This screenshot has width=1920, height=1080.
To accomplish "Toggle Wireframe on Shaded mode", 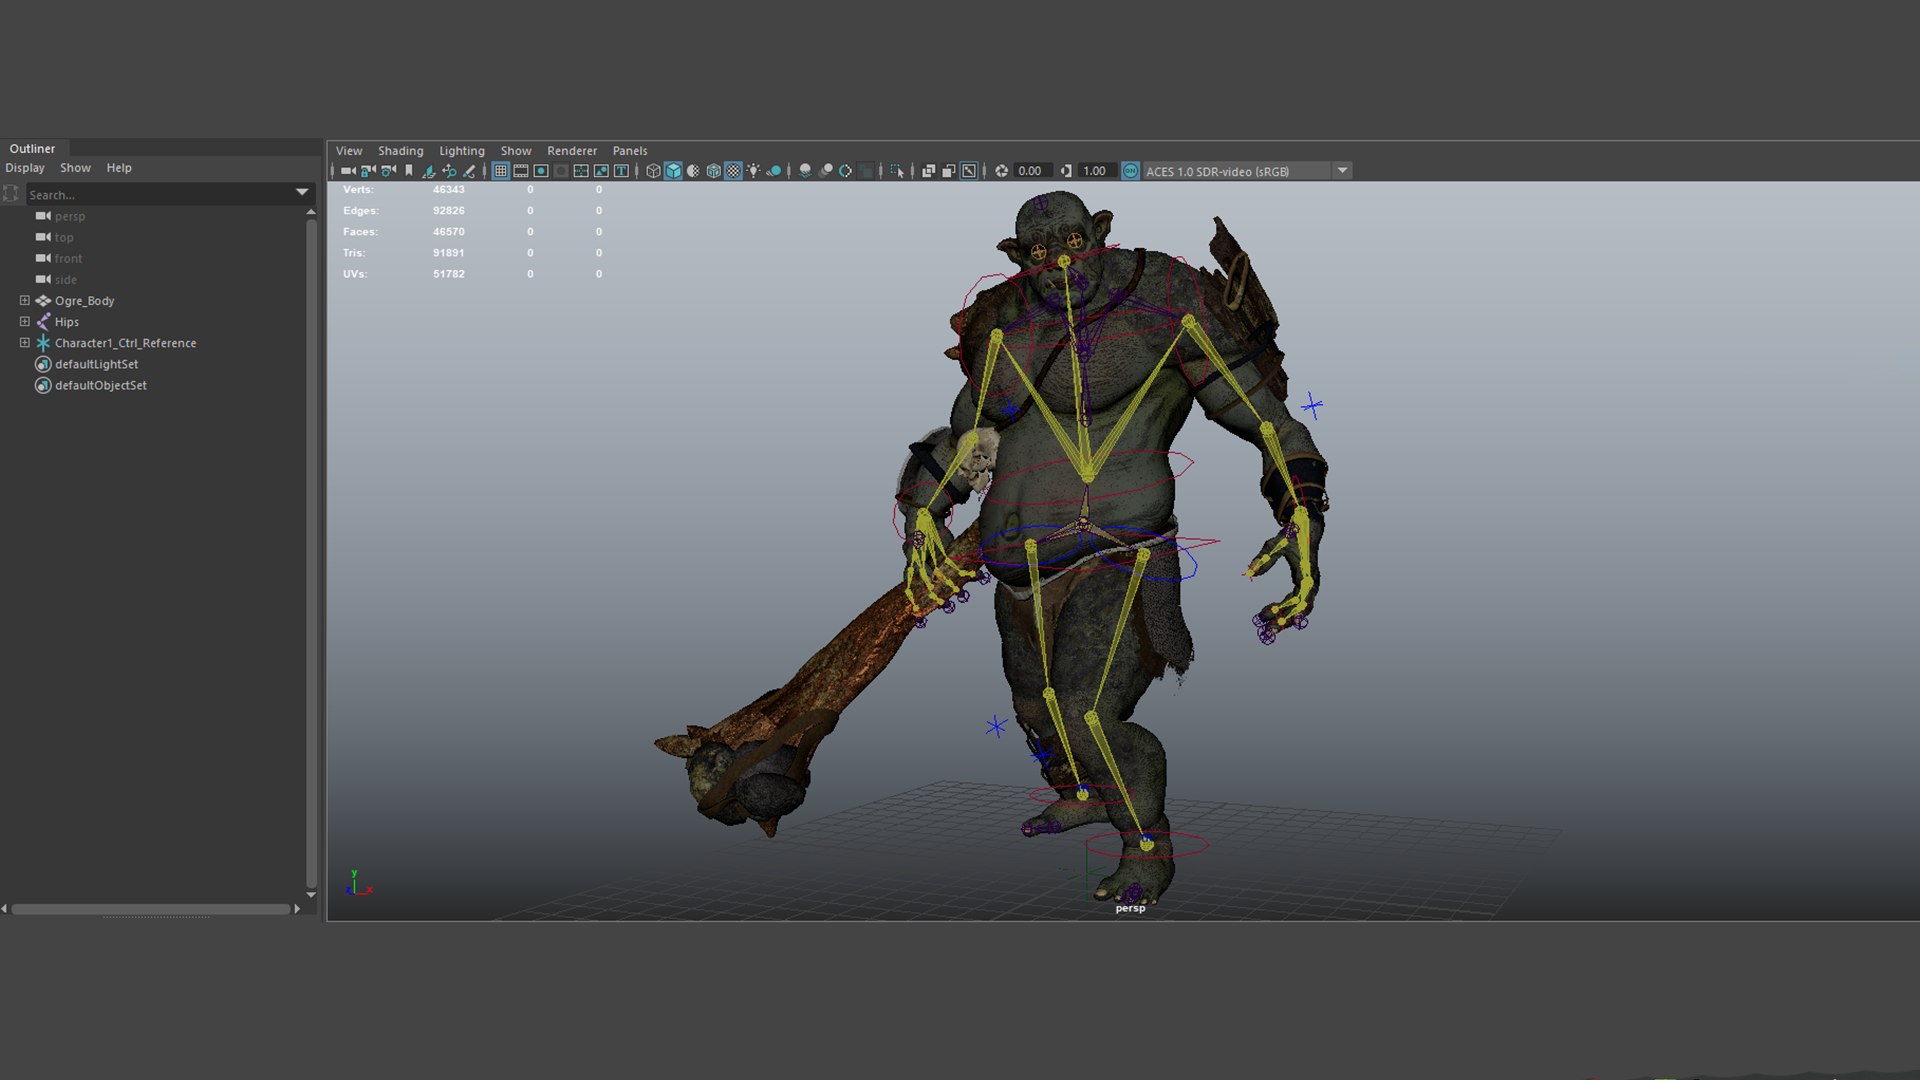I will point(713,171).
